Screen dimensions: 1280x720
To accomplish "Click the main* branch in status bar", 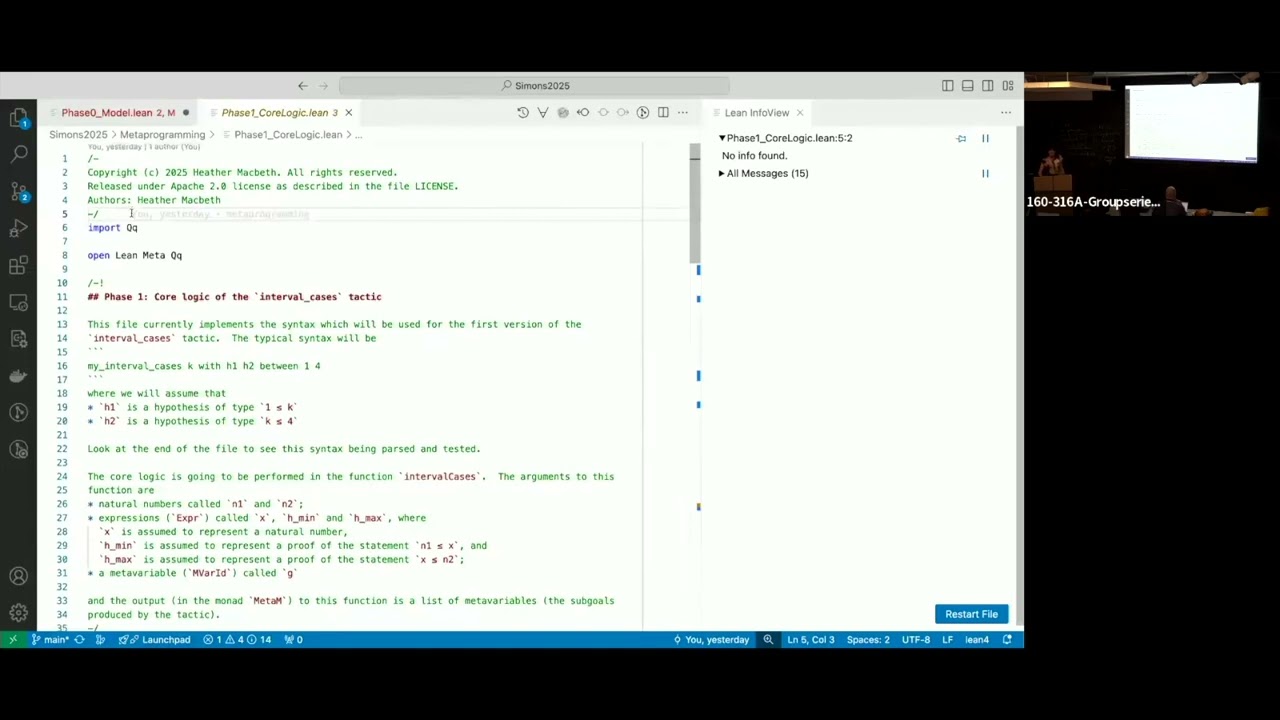I will pos(50,640).
